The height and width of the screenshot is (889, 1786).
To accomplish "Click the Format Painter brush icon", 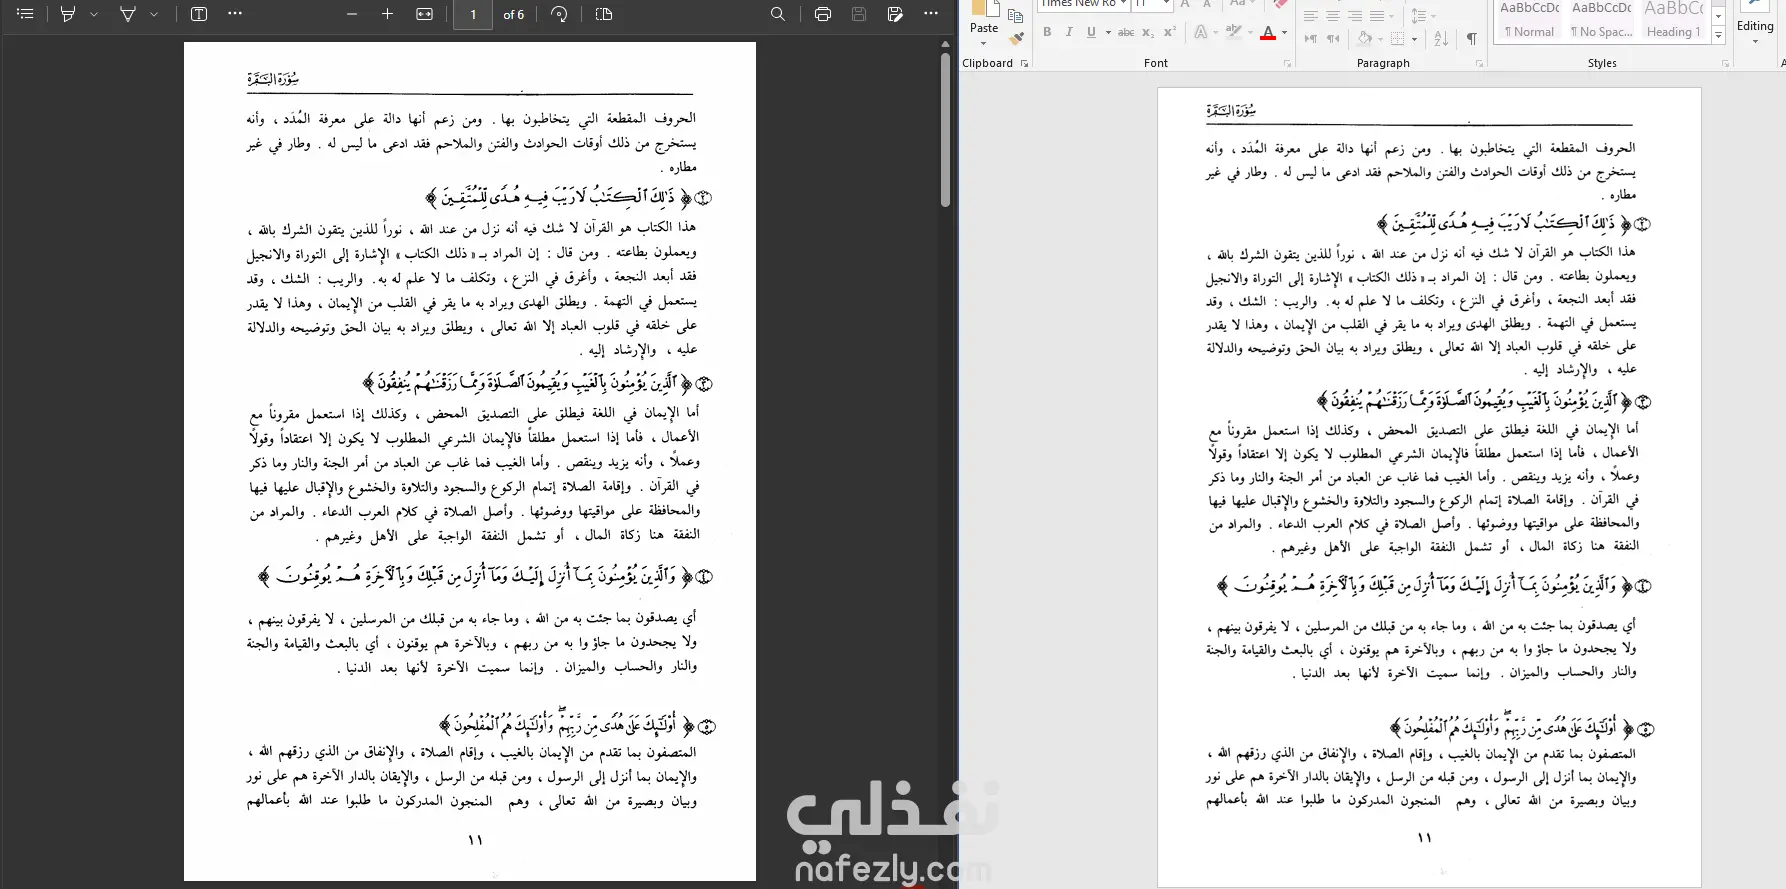I will click(x=1016, y=39).
